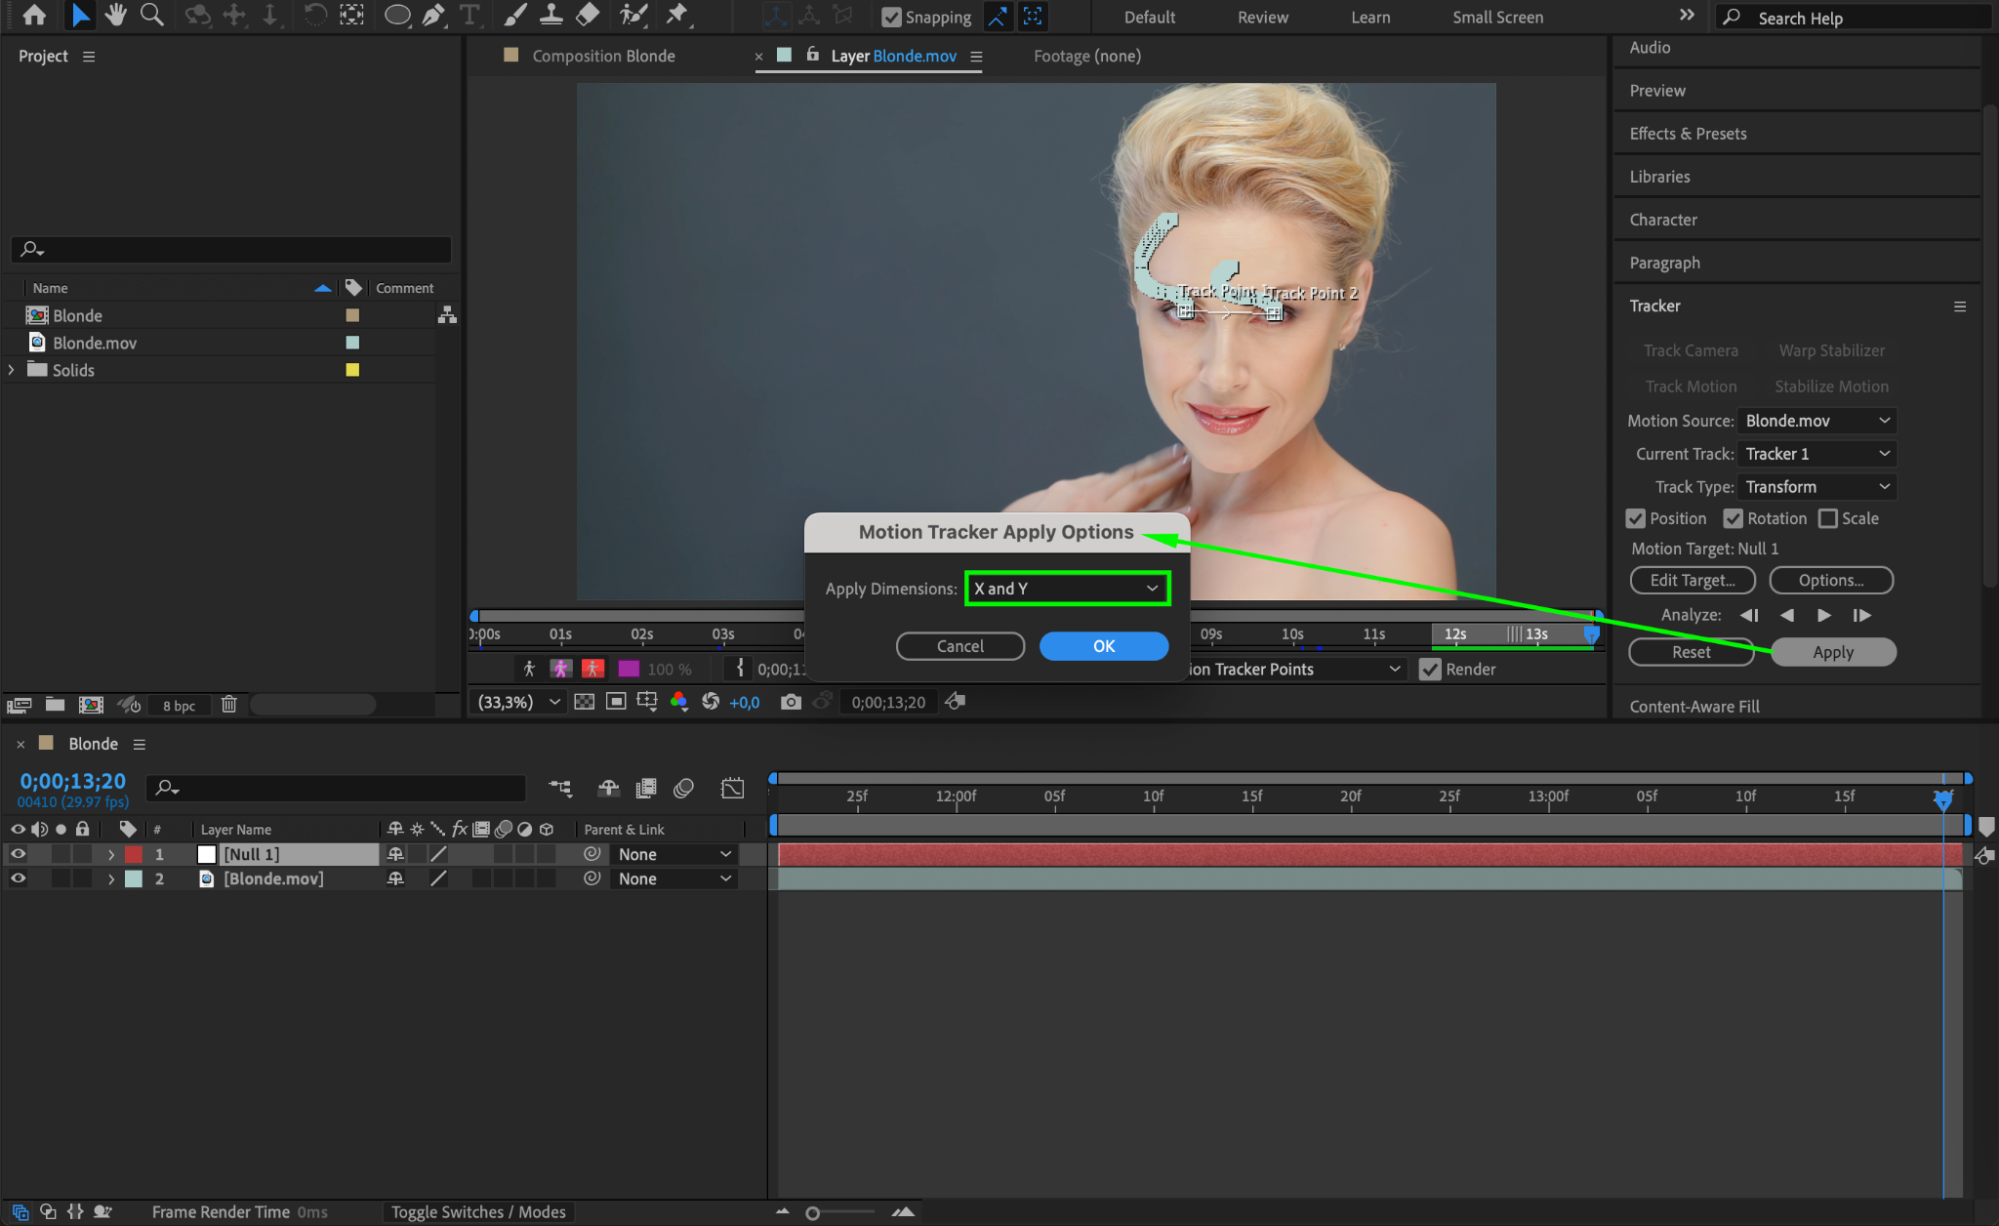Click OK in Motion Tracker Apply Options
This screenshot has width=1999, height=1226.
click(1103, 646)
